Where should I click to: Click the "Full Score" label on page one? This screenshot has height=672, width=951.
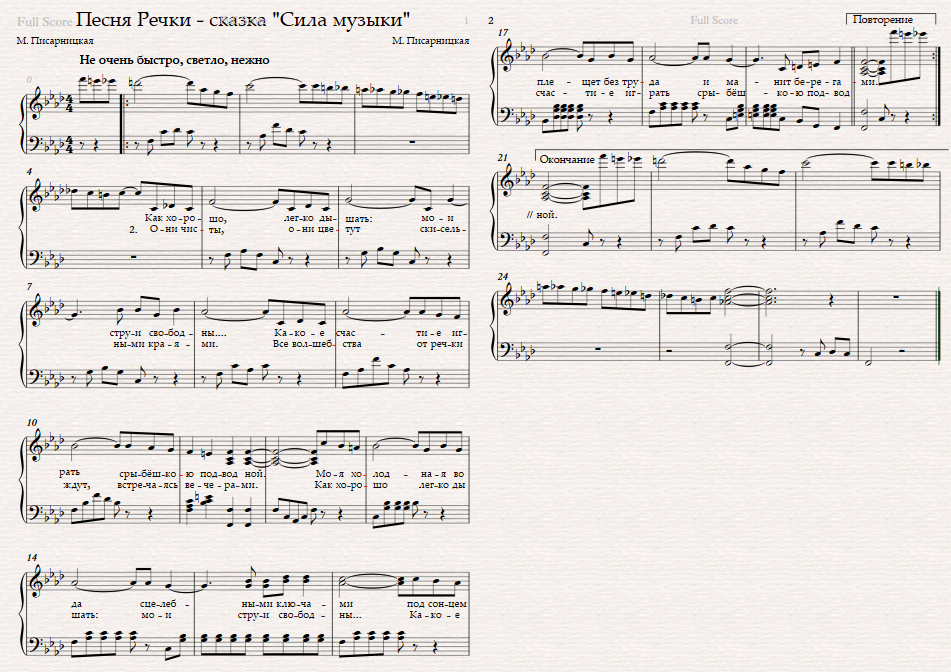pyautogui.click(x=45, y=21)
